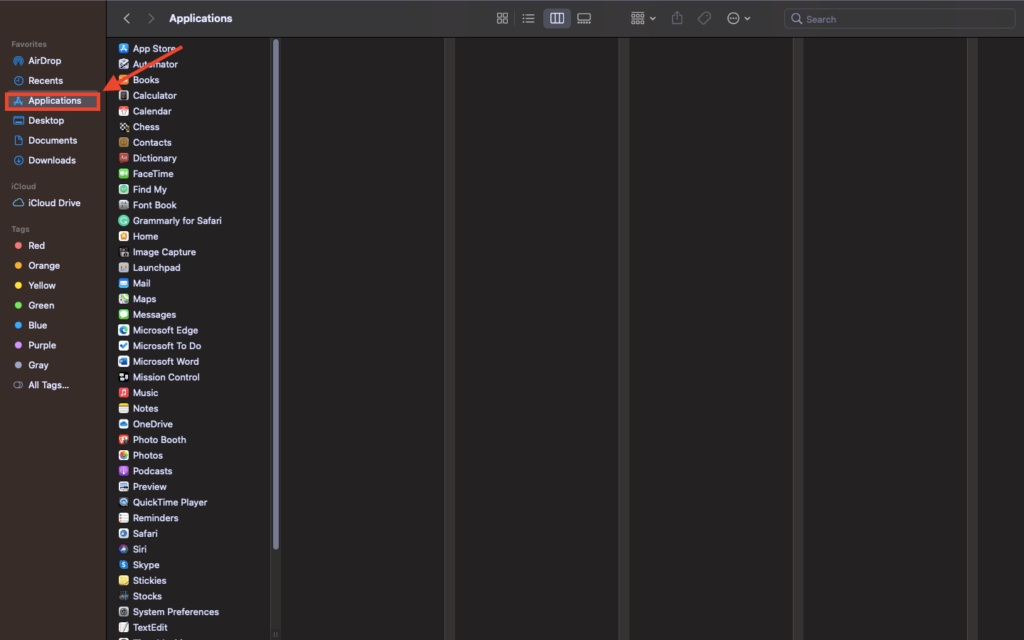Select the Microsoft Word app
The image size is (1024, 640).
click(x=165, y=362)
